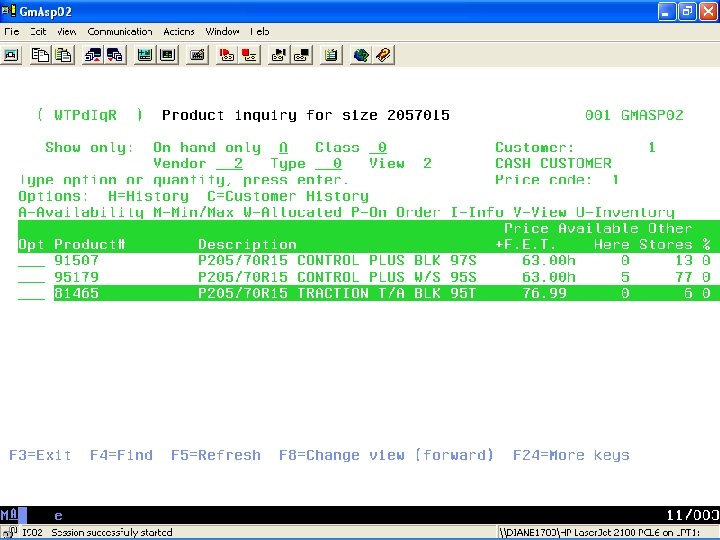Click the CASH CUSTOMER text

(553, 163)
